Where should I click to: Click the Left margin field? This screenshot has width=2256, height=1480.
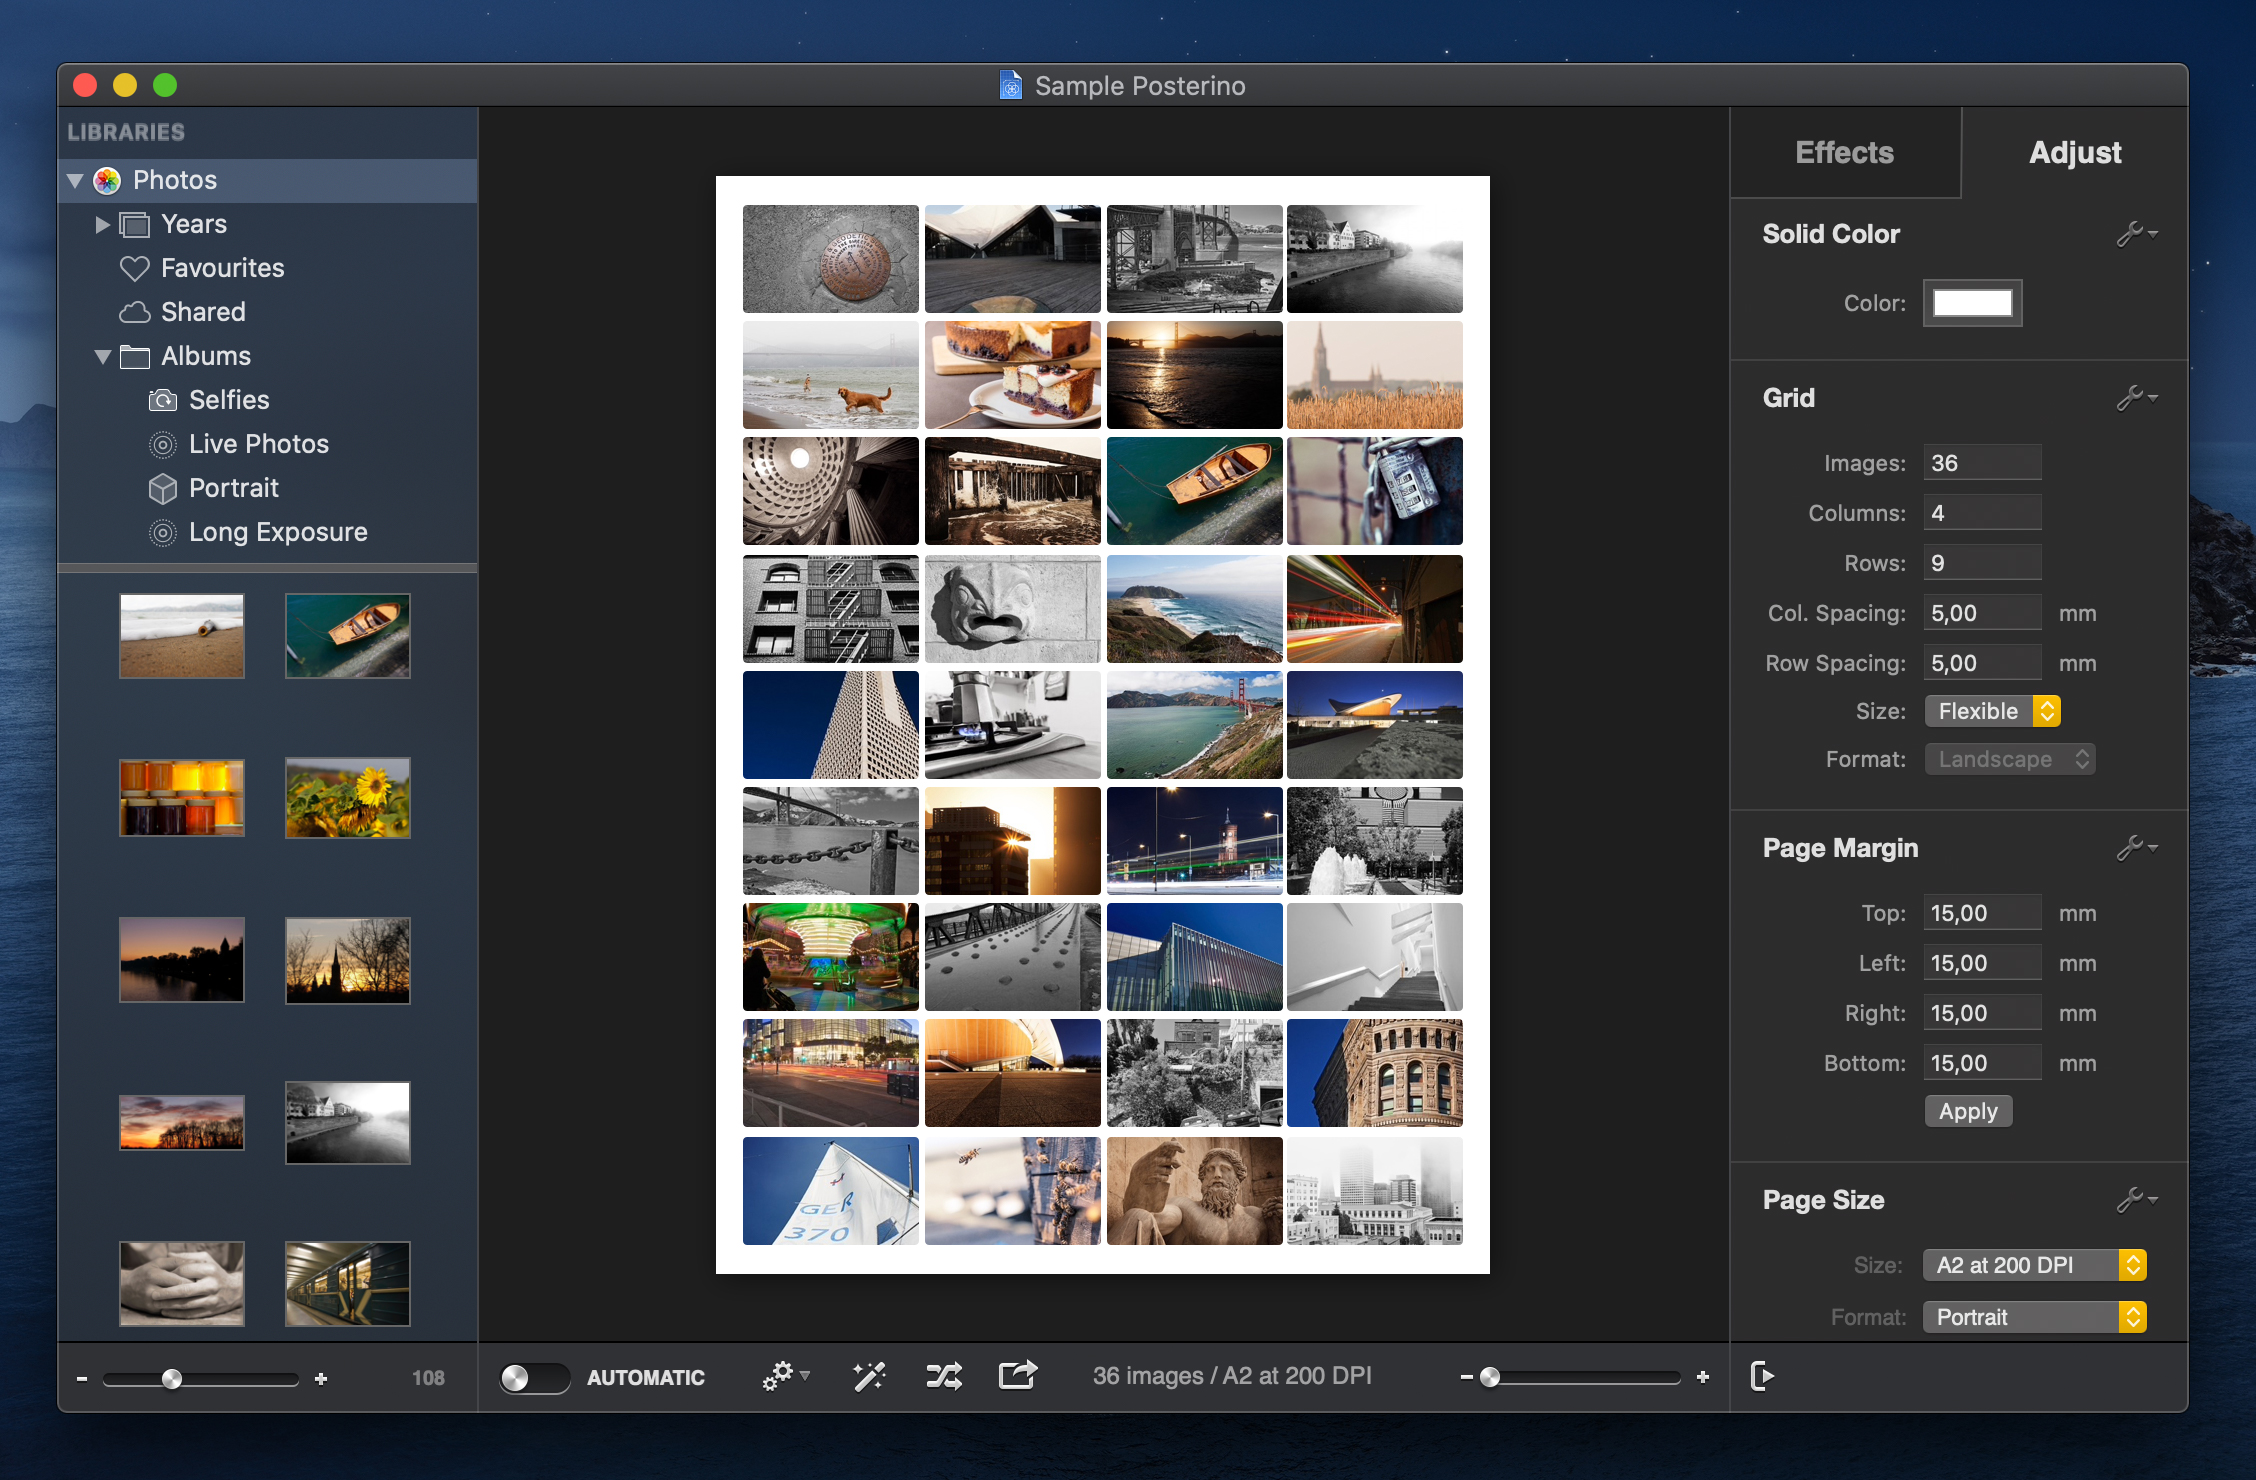(1982, 963)
